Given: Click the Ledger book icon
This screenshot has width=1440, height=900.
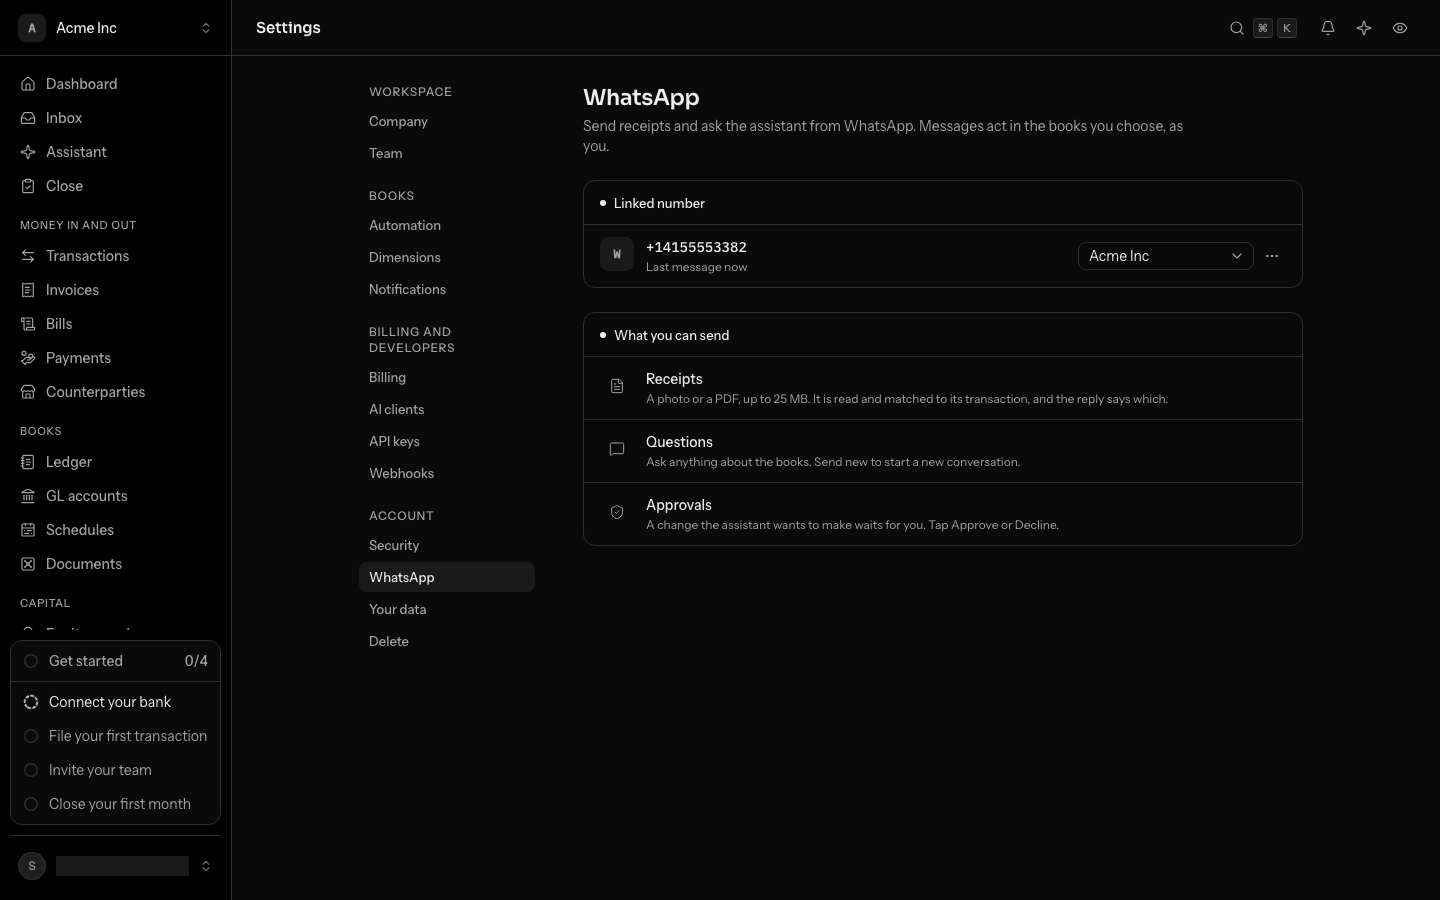Looking at the screenshot, I should pyautogui.click(x=28, y=462).
